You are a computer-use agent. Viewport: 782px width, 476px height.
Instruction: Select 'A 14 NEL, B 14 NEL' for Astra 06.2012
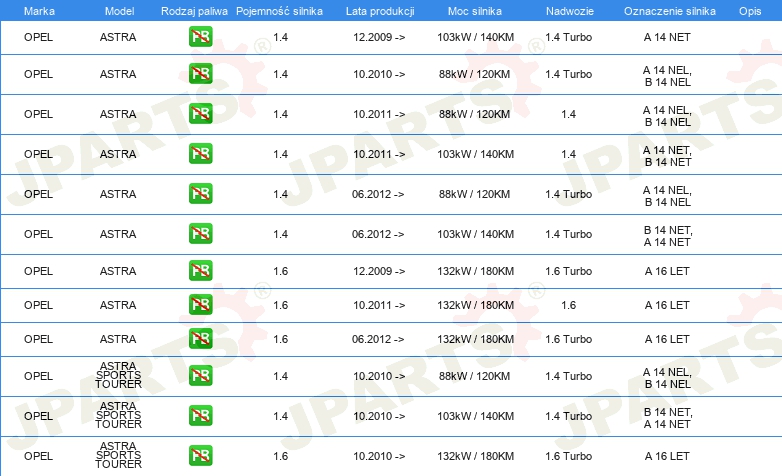coord(667,196)
